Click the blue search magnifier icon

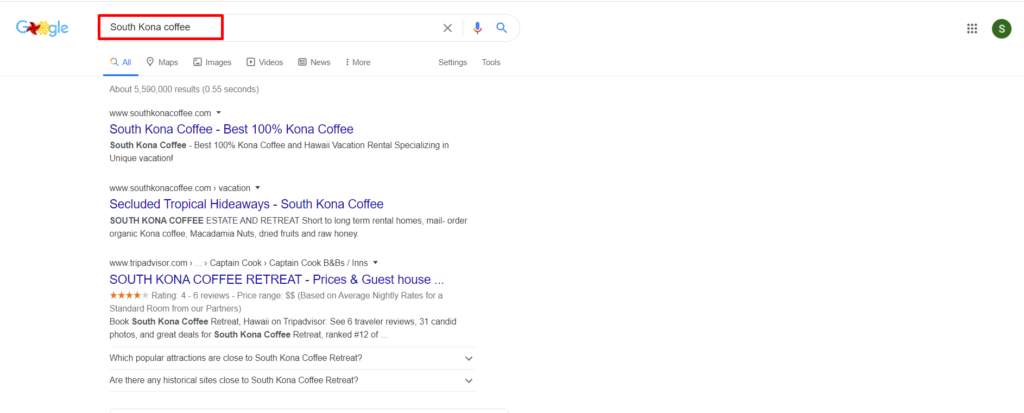pyautogui.click(x=502, y=27)
